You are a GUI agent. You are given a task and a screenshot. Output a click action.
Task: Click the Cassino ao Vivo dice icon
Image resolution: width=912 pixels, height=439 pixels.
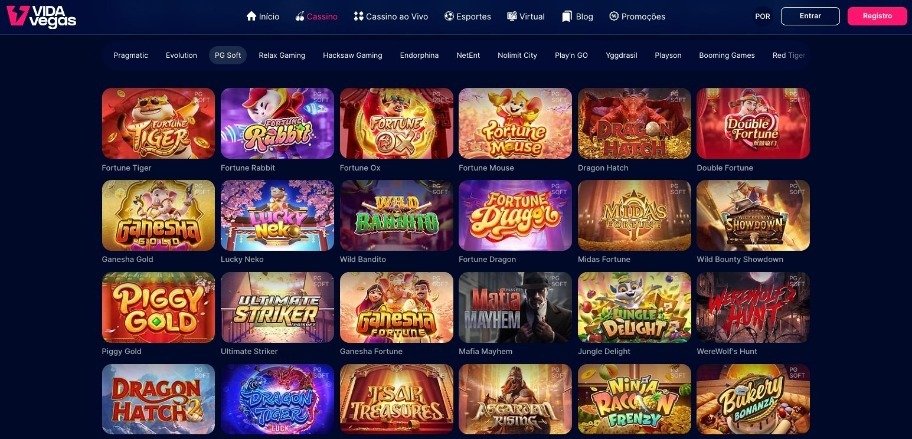[358, 16]
